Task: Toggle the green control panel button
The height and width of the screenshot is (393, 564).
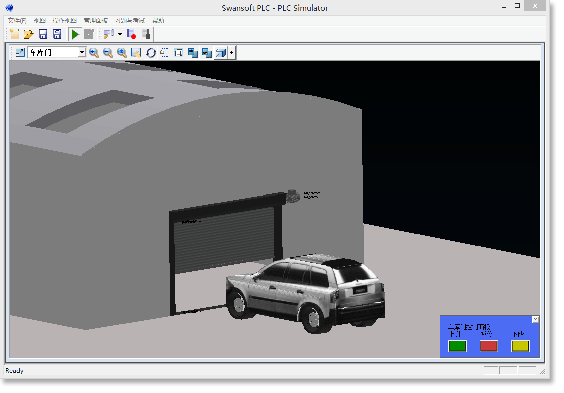Action: pos(458,346)
